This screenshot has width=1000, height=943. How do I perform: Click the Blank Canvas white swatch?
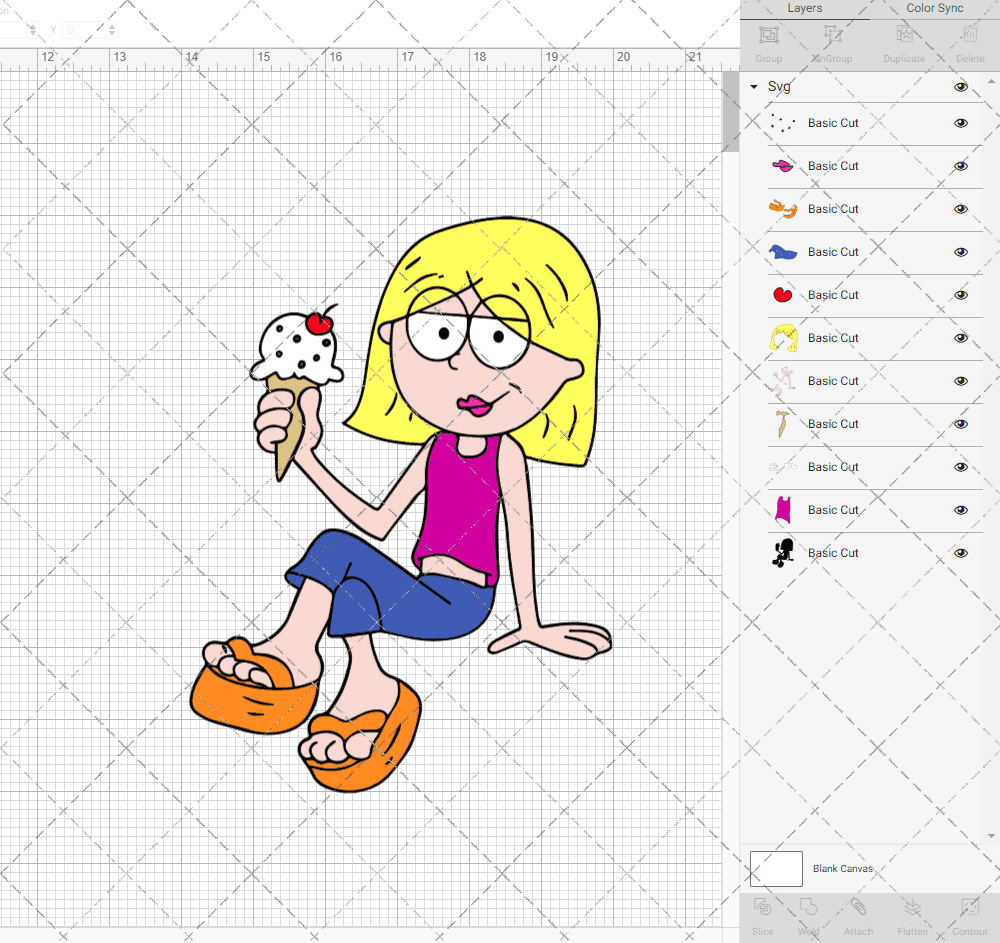tap(776, 868)
